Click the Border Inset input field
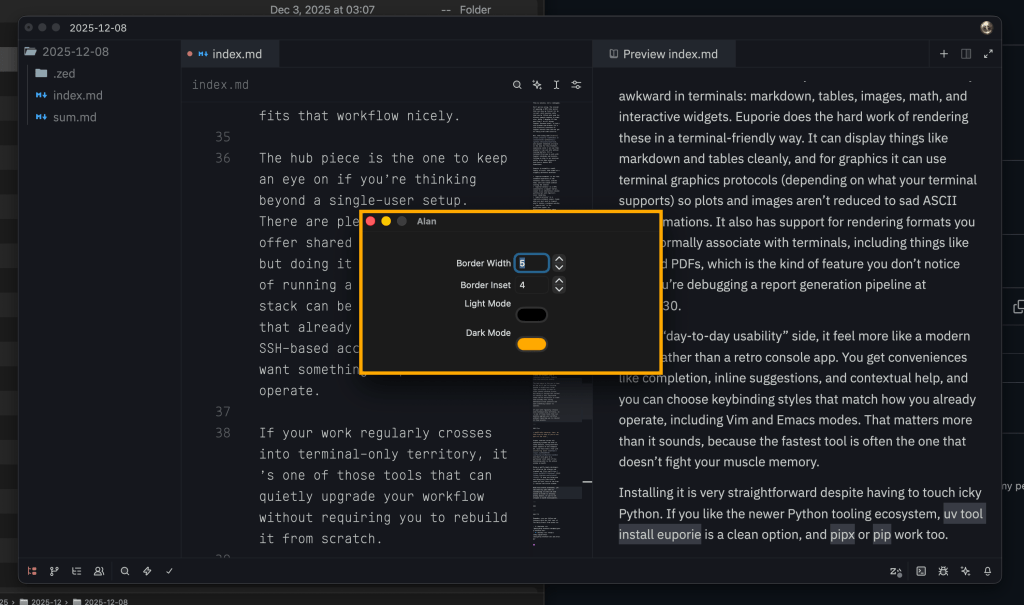 [531, 285]
